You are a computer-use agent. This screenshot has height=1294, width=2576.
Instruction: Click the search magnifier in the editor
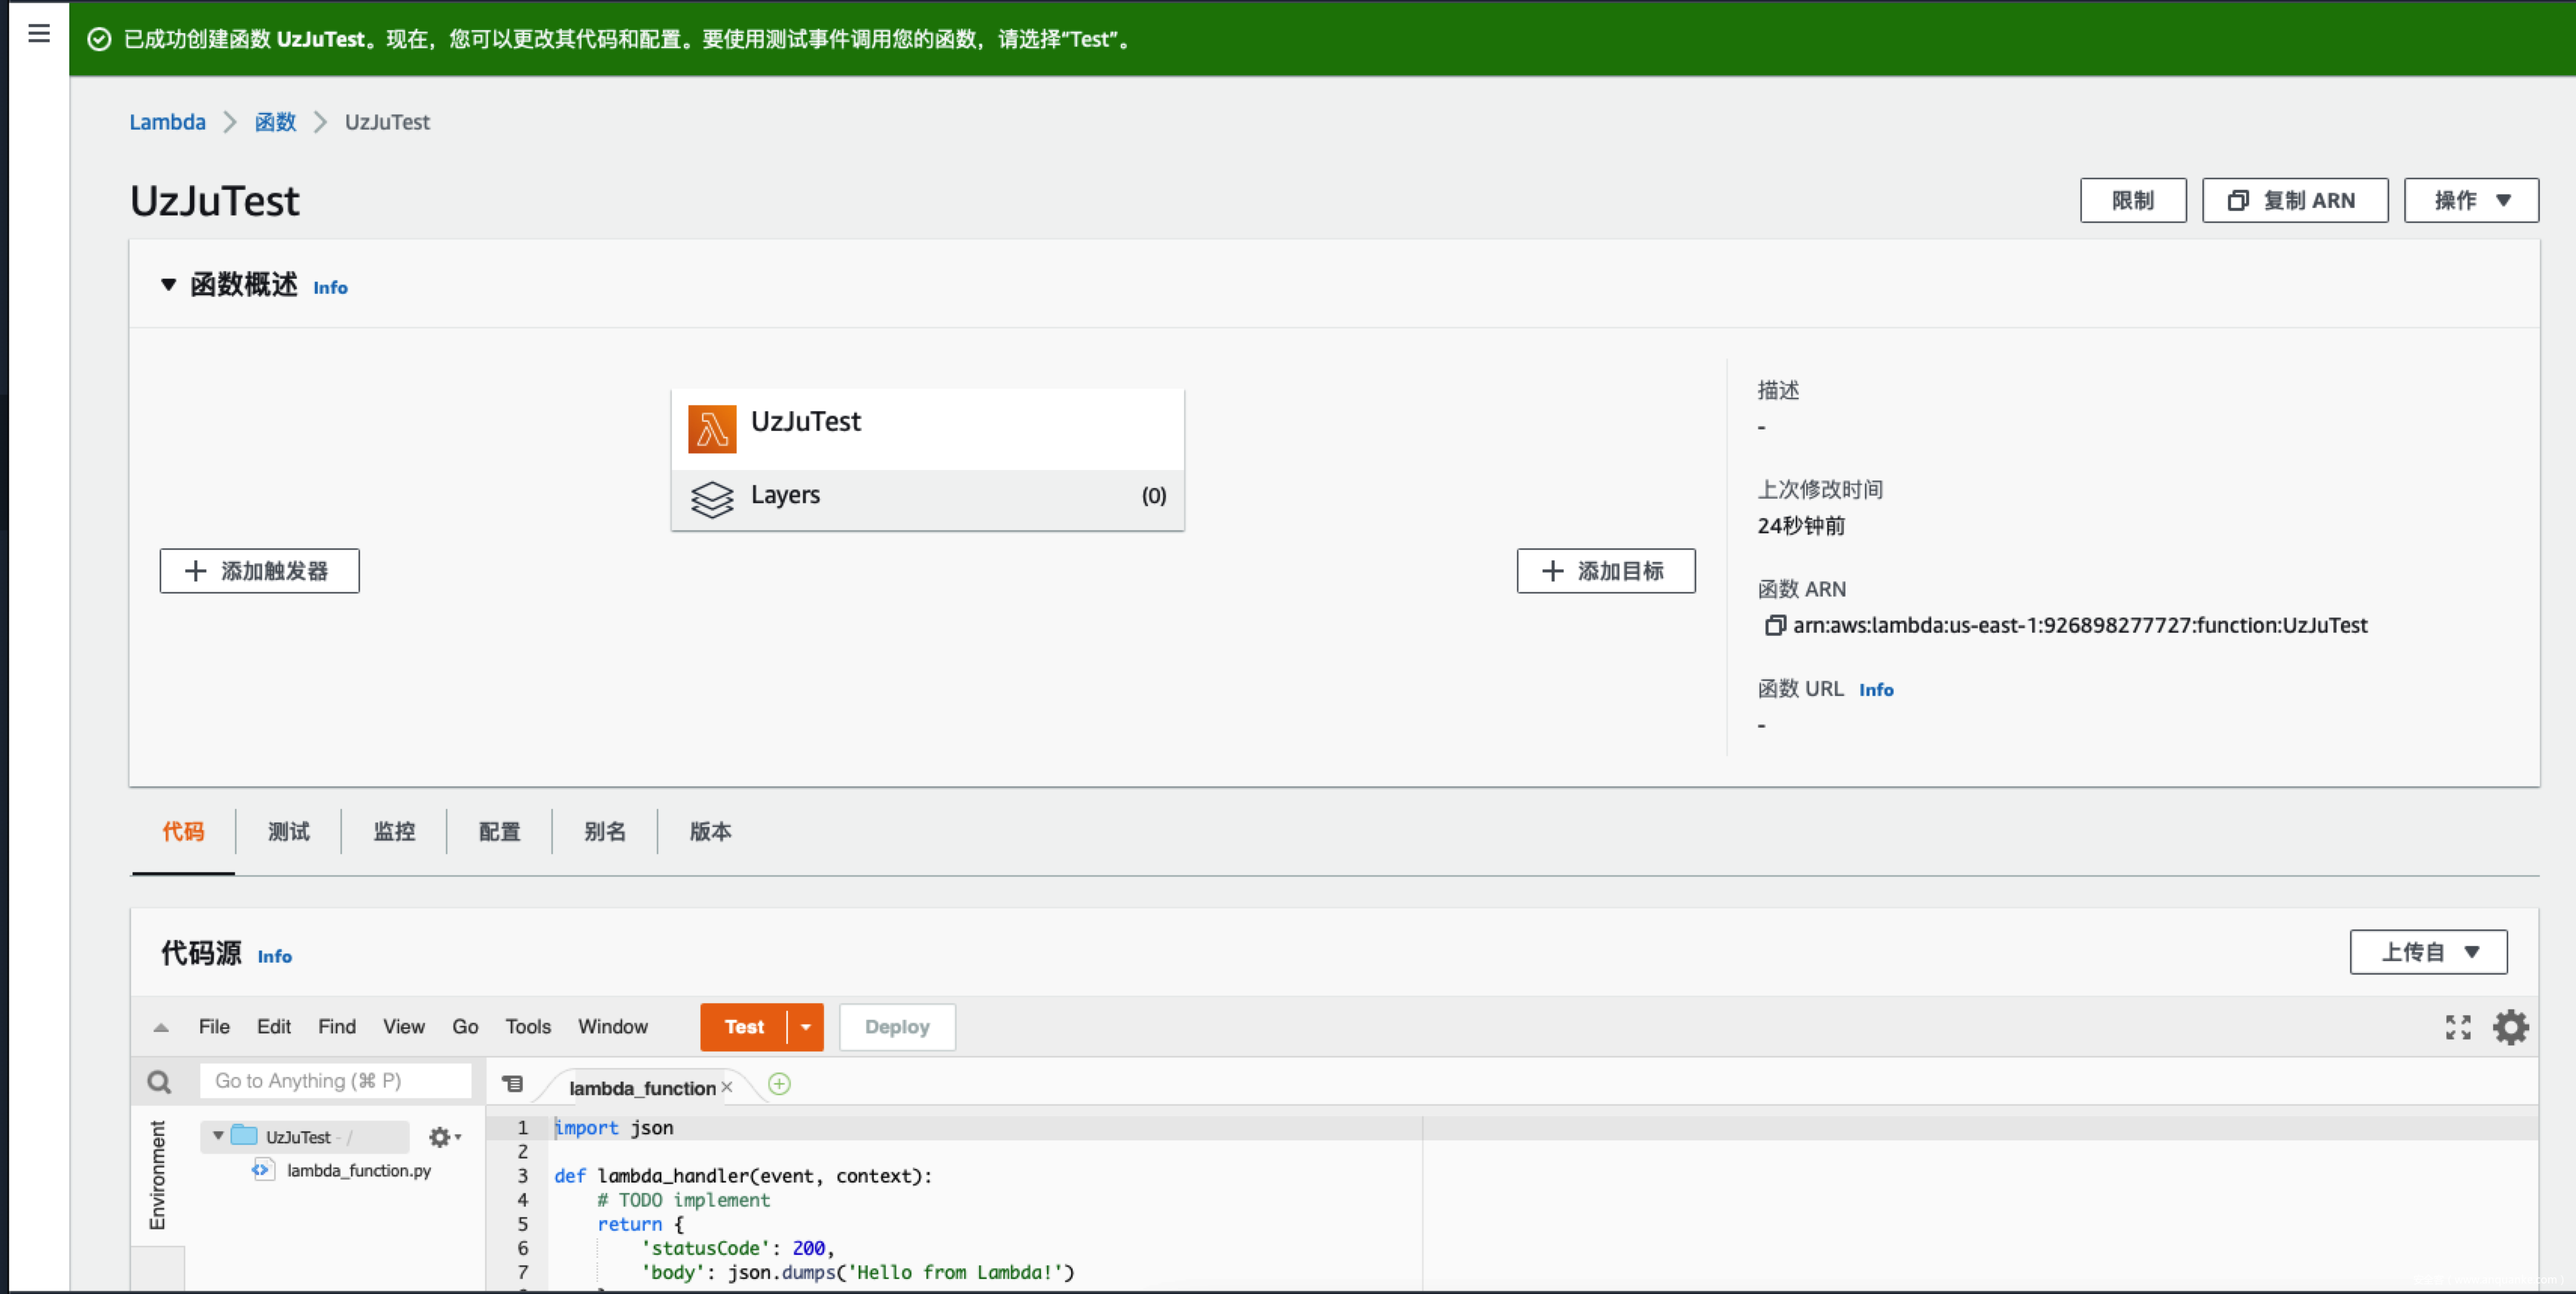(x=159, y=1082)
